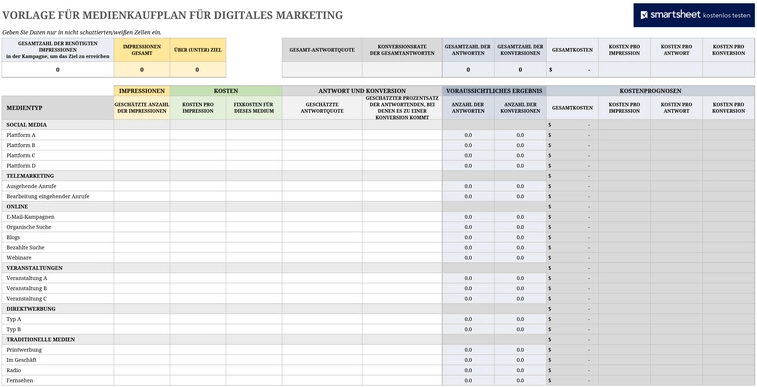Select the 'Im Geschäft' row label
757x387 pixels.
point(21,360)
